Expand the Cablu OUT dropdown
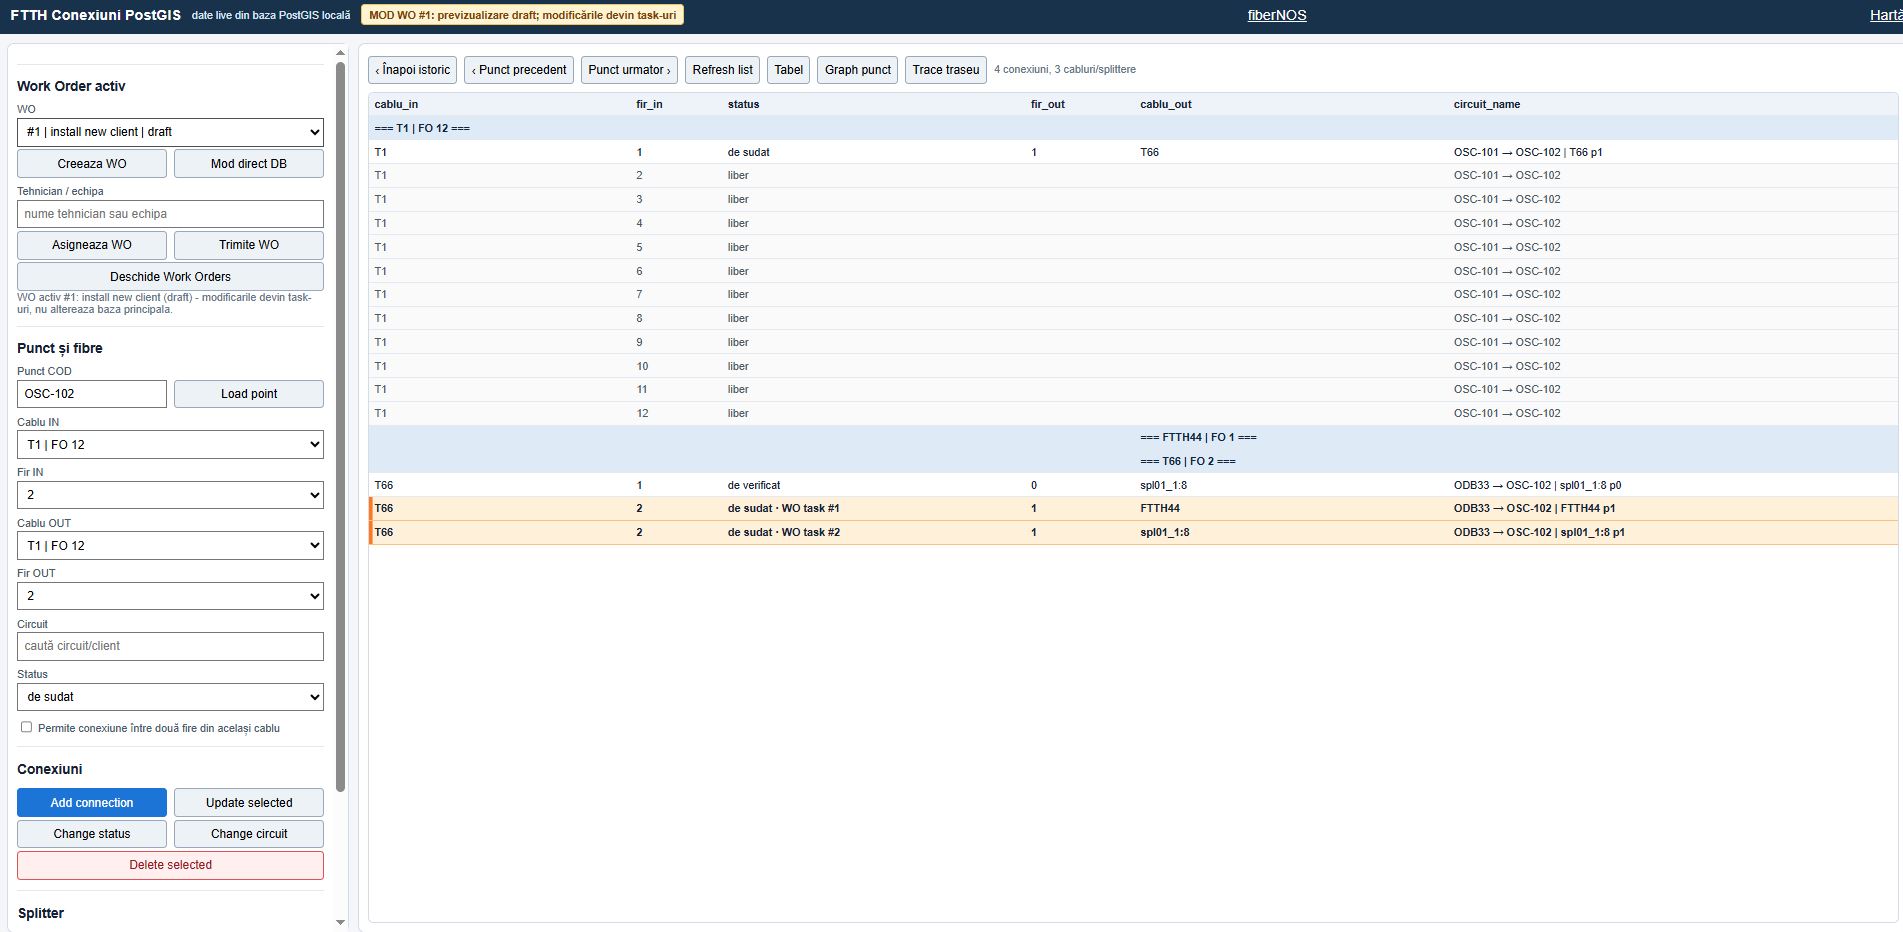Screen dimensions: 1903x932 [x=170, y=546]
